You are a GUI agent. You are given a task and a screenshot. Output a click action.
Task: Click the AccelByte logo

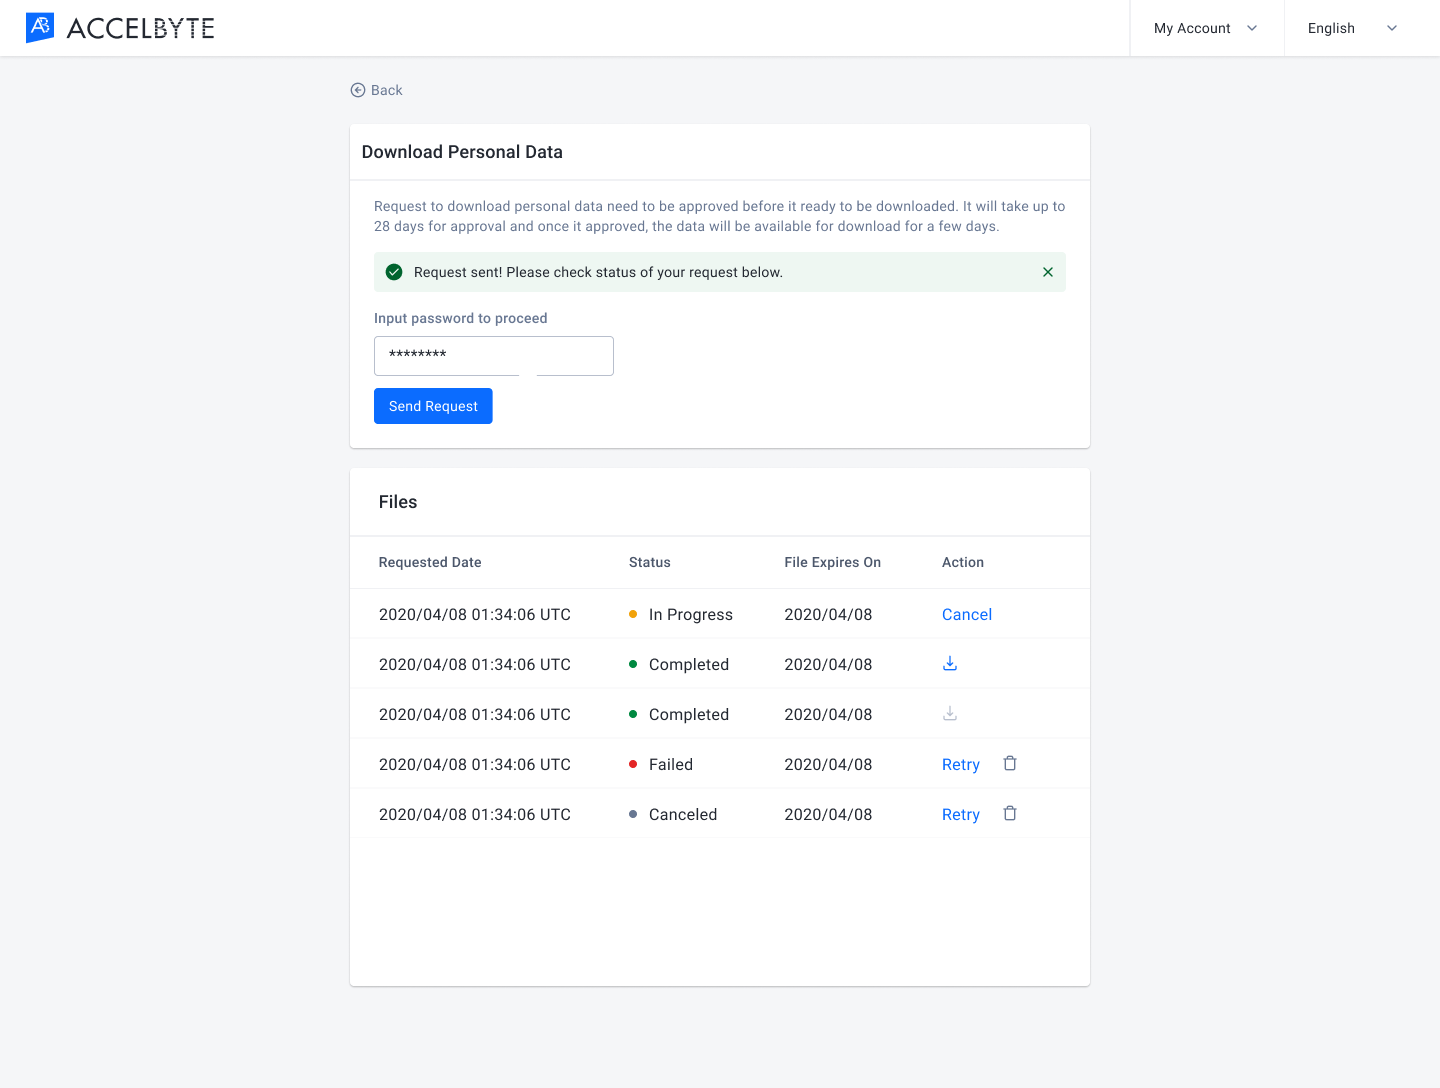pyautogui.click(x=120, y=28)
